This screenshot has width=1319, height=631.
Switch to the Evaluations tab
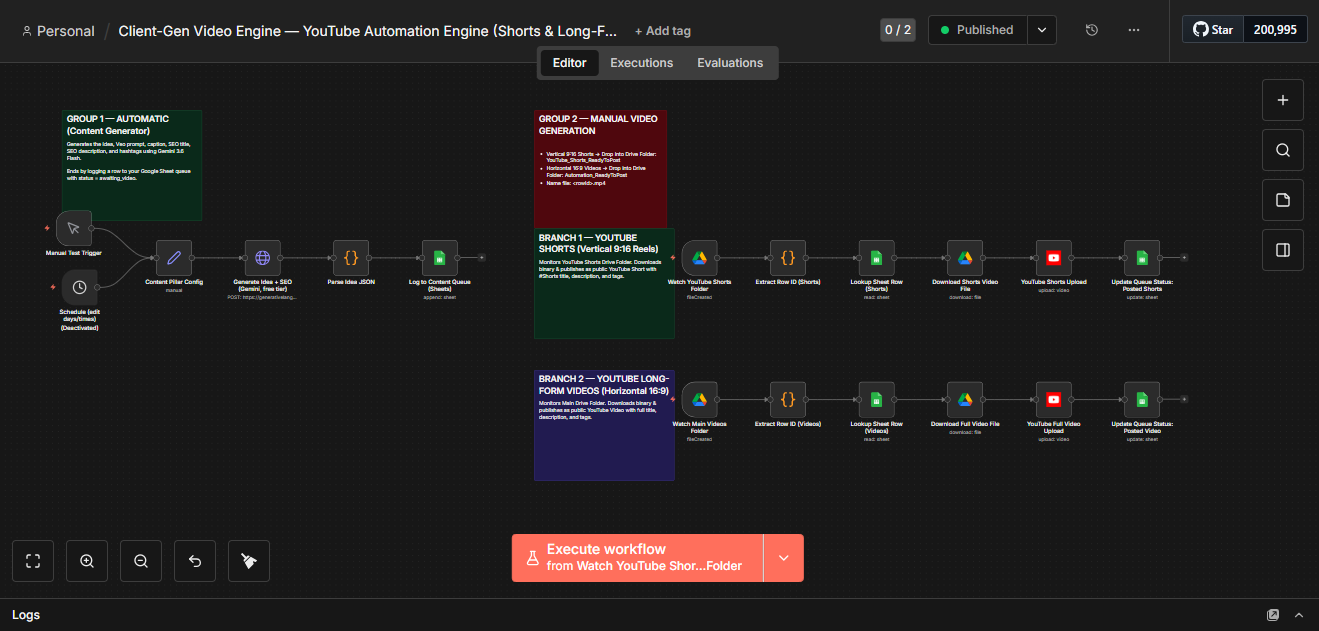pyautogui.click(x=730, y=63)
